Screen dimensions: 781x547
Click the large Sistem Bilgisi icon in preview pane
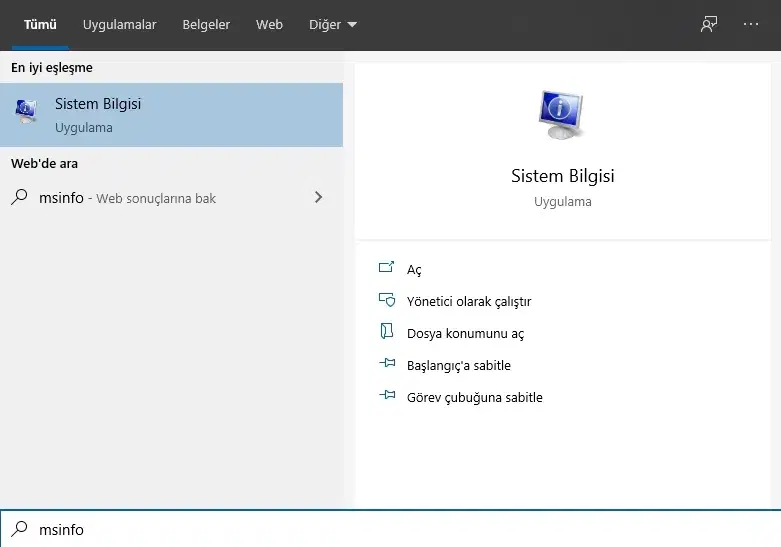click(x=561, y=115)
